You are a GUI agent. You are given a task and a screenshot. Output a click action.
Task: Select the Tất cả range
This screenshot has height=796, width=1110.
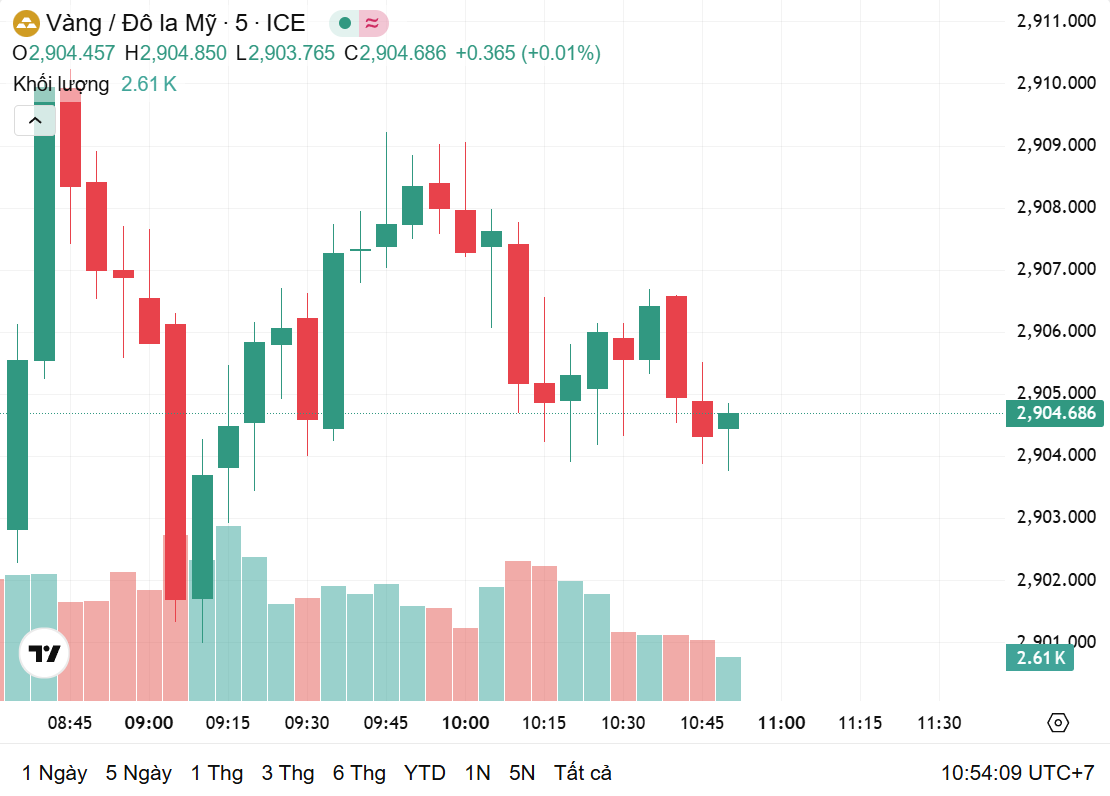click(583, 773)
